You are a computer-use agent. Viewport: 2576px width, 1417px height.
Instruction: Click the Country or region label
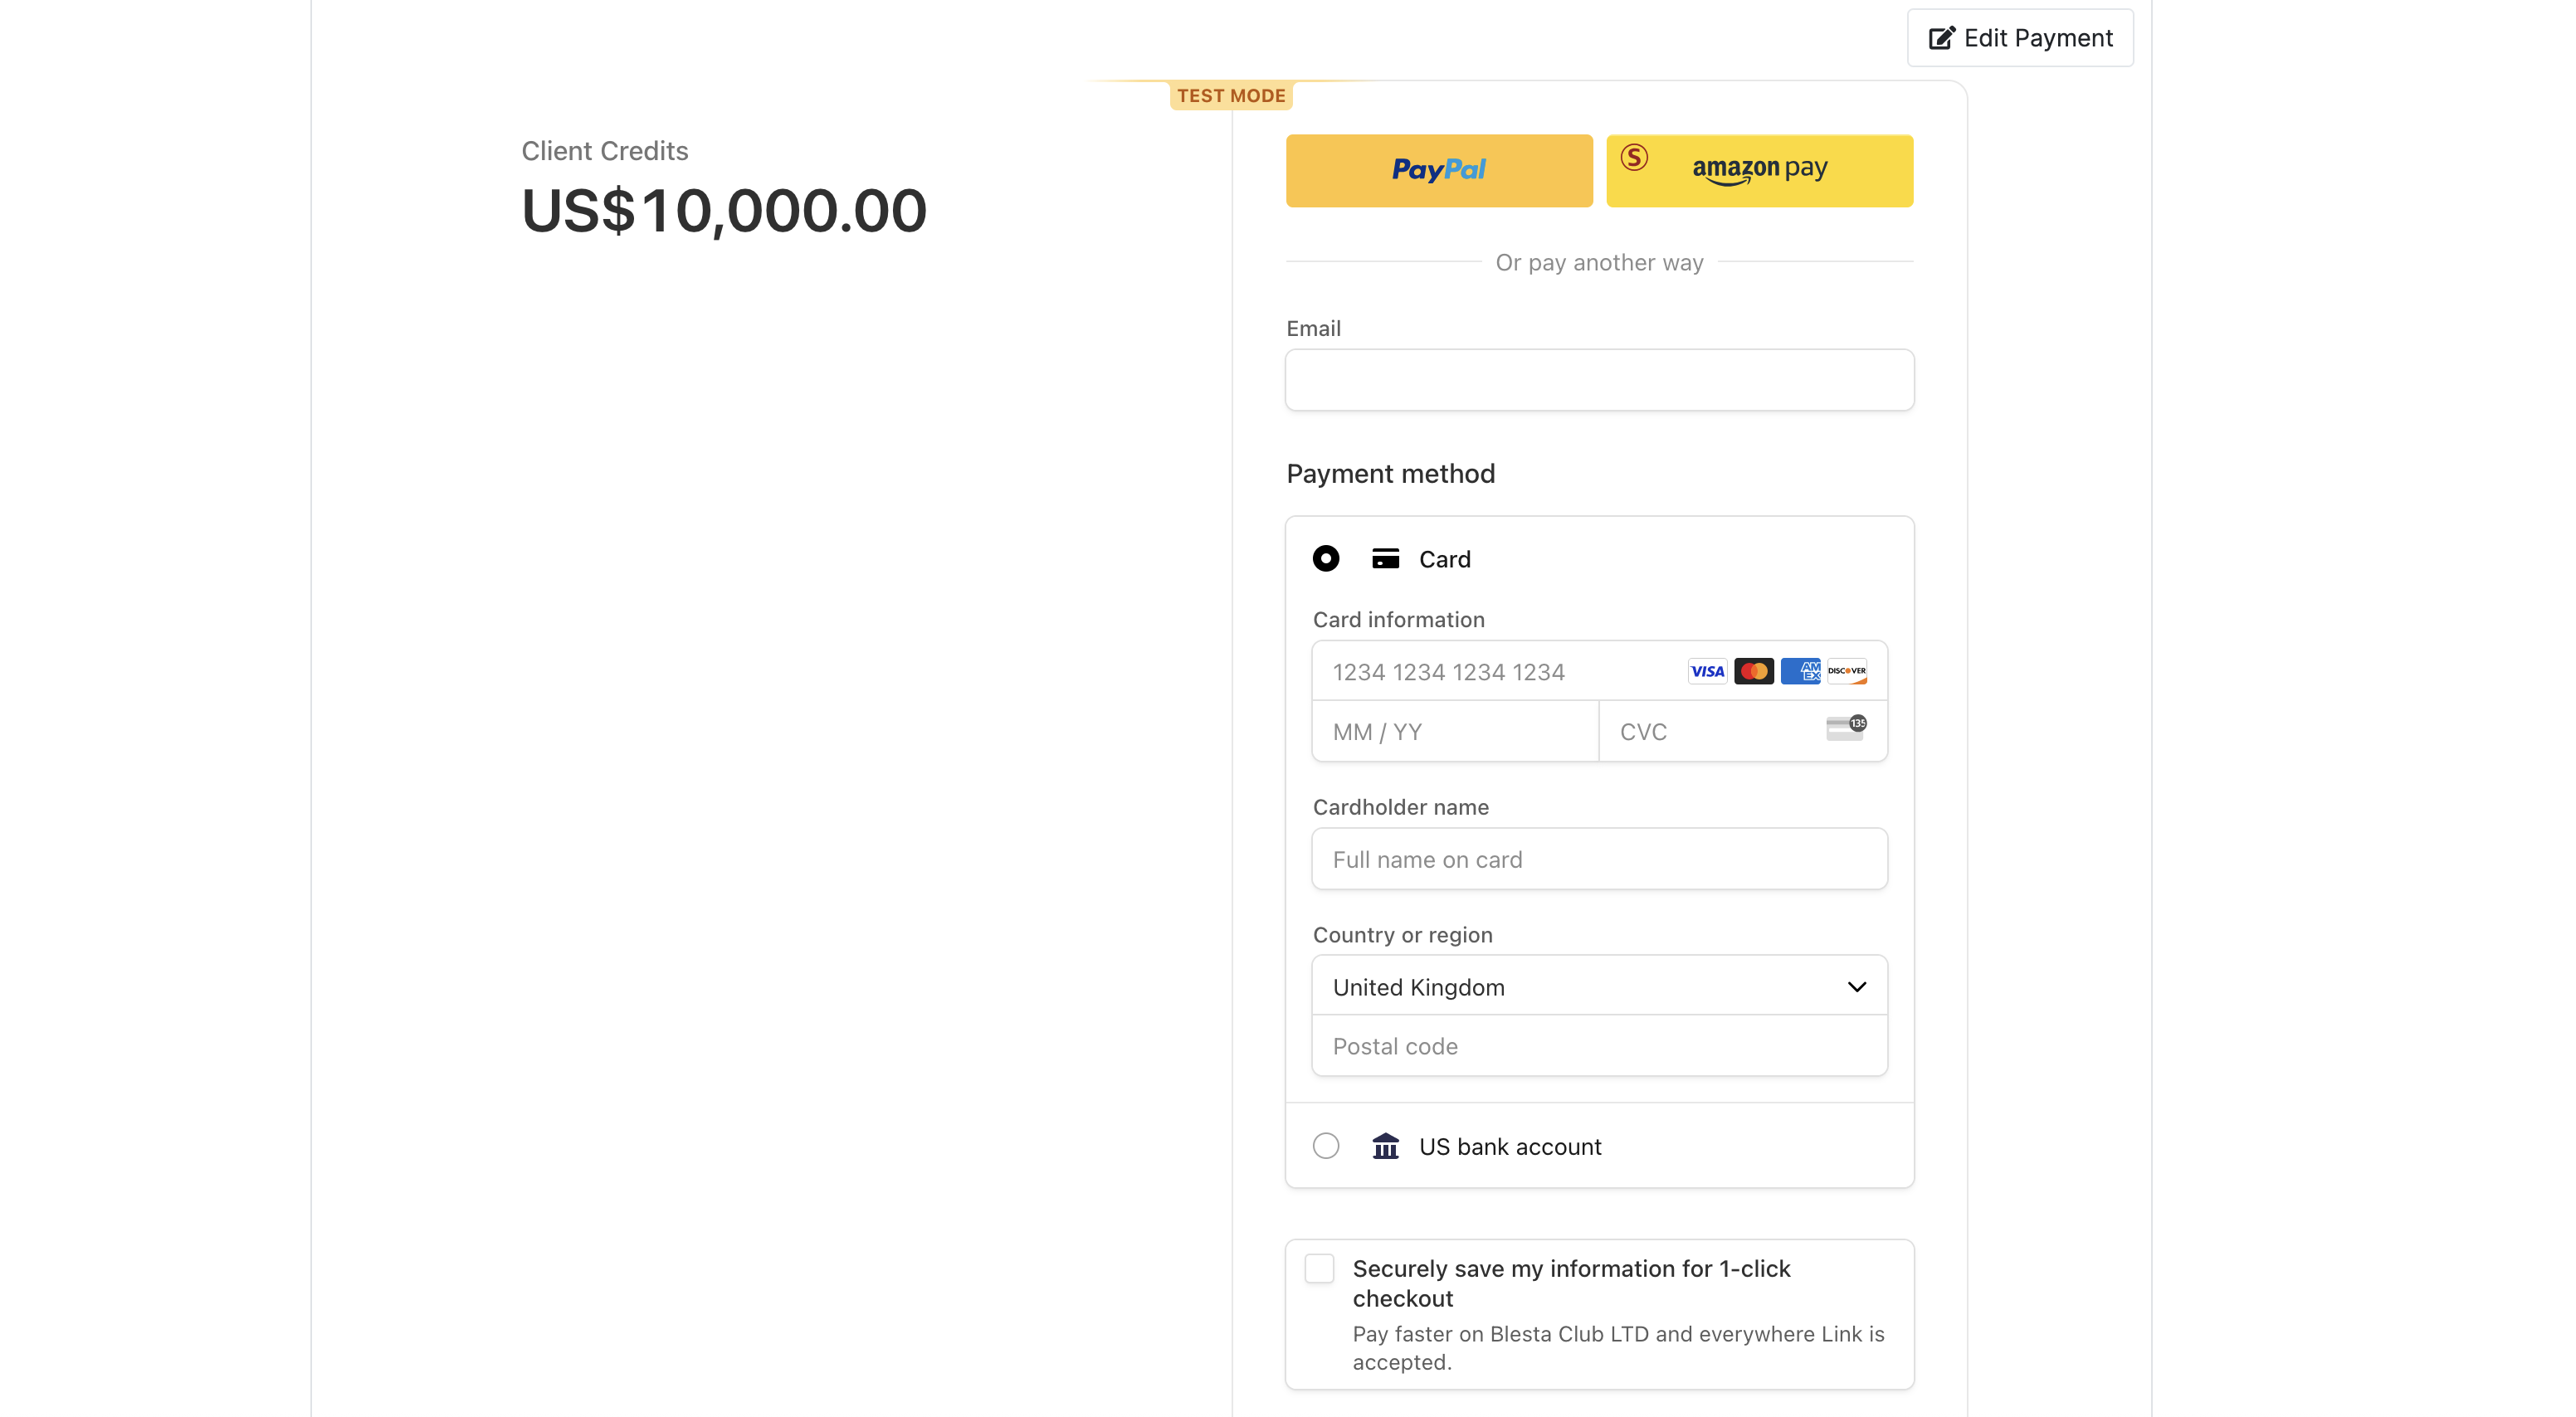[1402, 935]
